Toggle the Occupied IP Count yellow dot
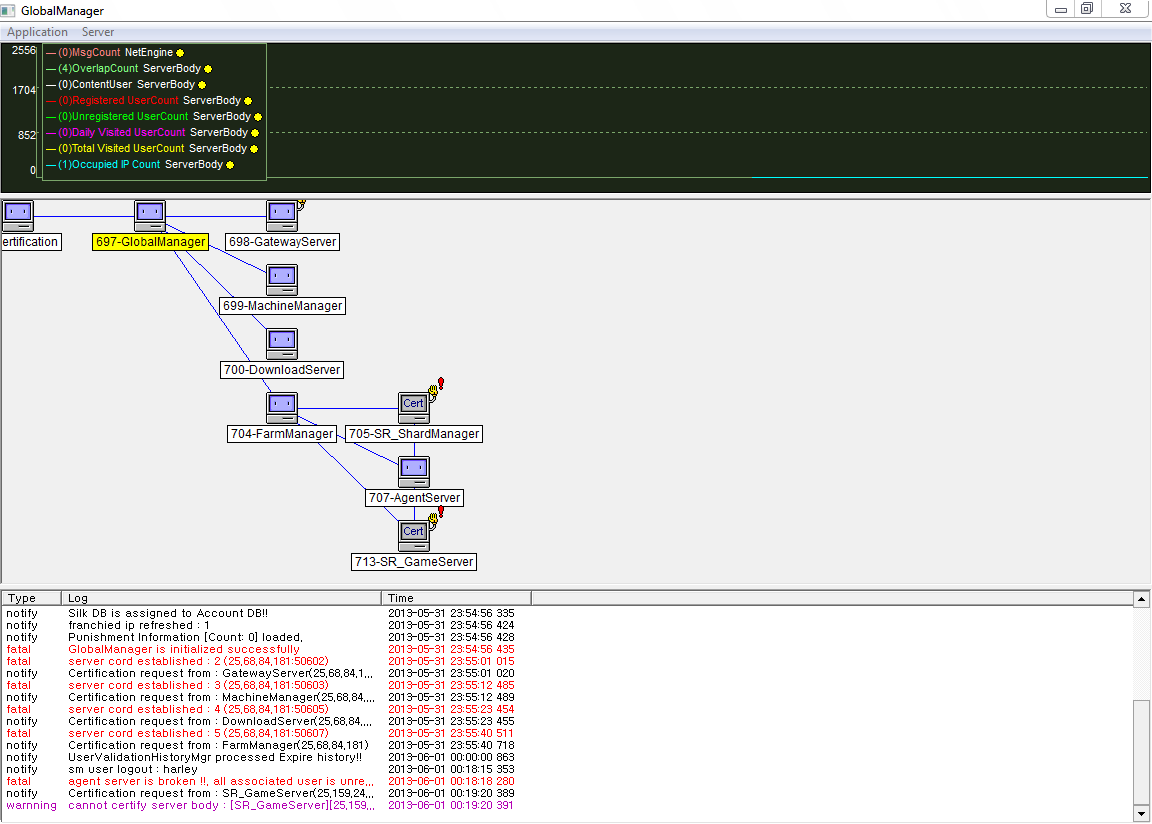The height and width of the screenshot is (824, 1152). [230, 165]
